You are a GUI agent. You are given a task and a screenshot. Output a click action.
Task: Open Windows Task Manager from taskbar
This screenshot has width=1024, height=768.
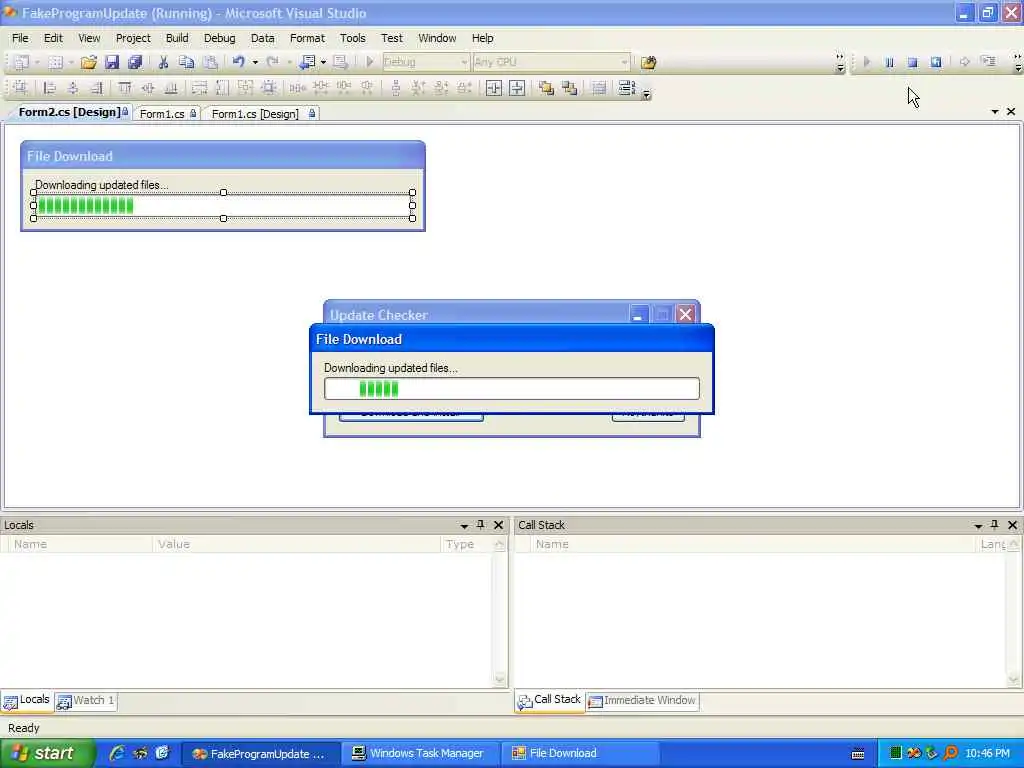(x=420, y=753)
